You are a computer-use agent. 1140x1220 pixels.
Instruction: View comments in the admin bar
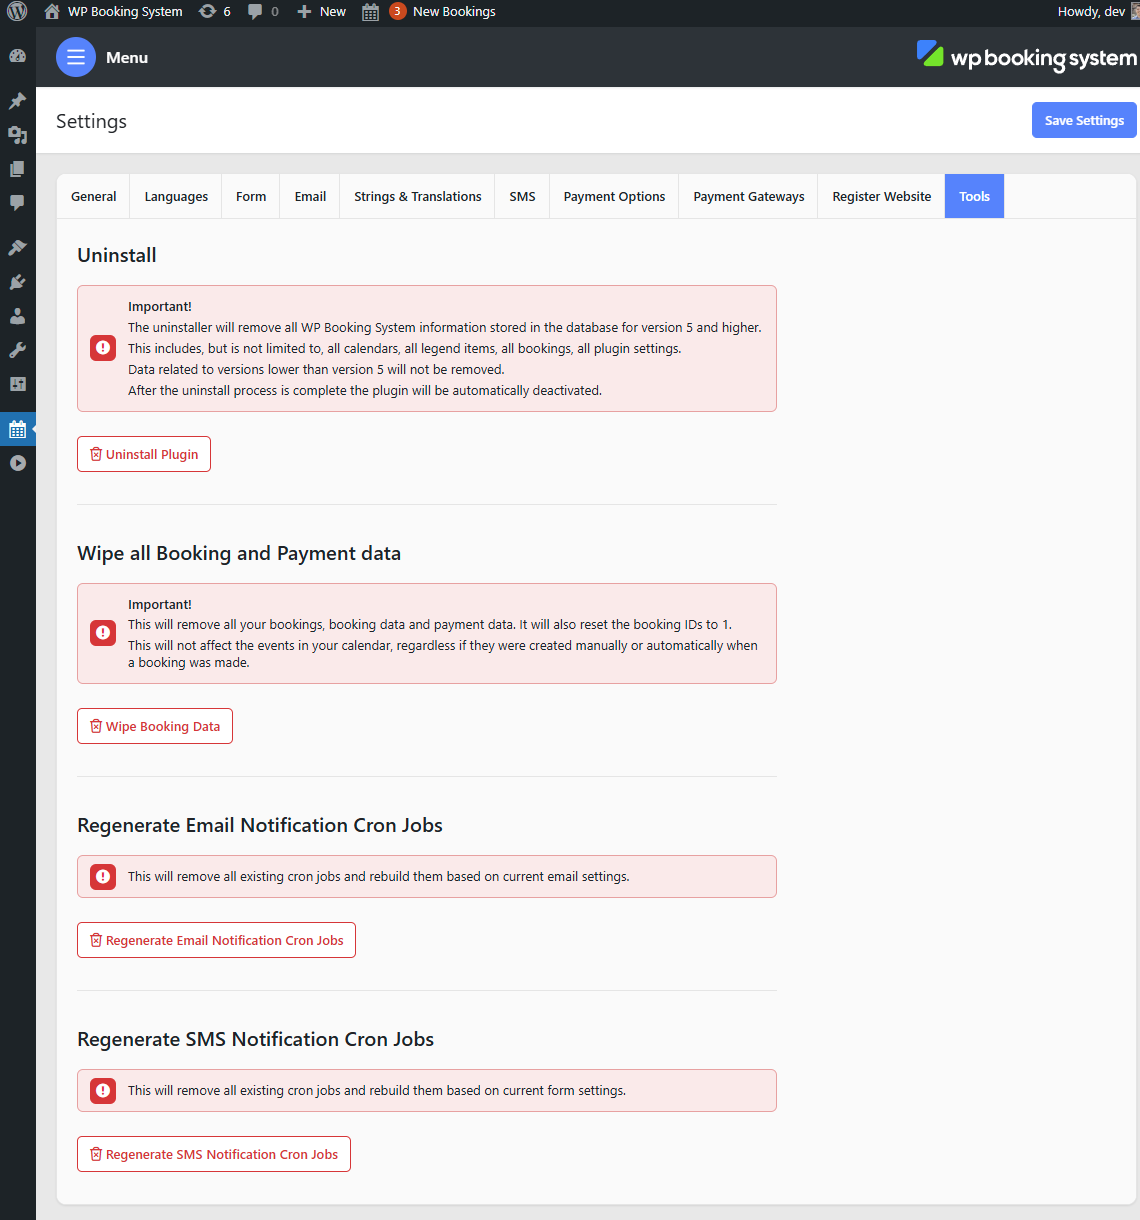[263, 12]
